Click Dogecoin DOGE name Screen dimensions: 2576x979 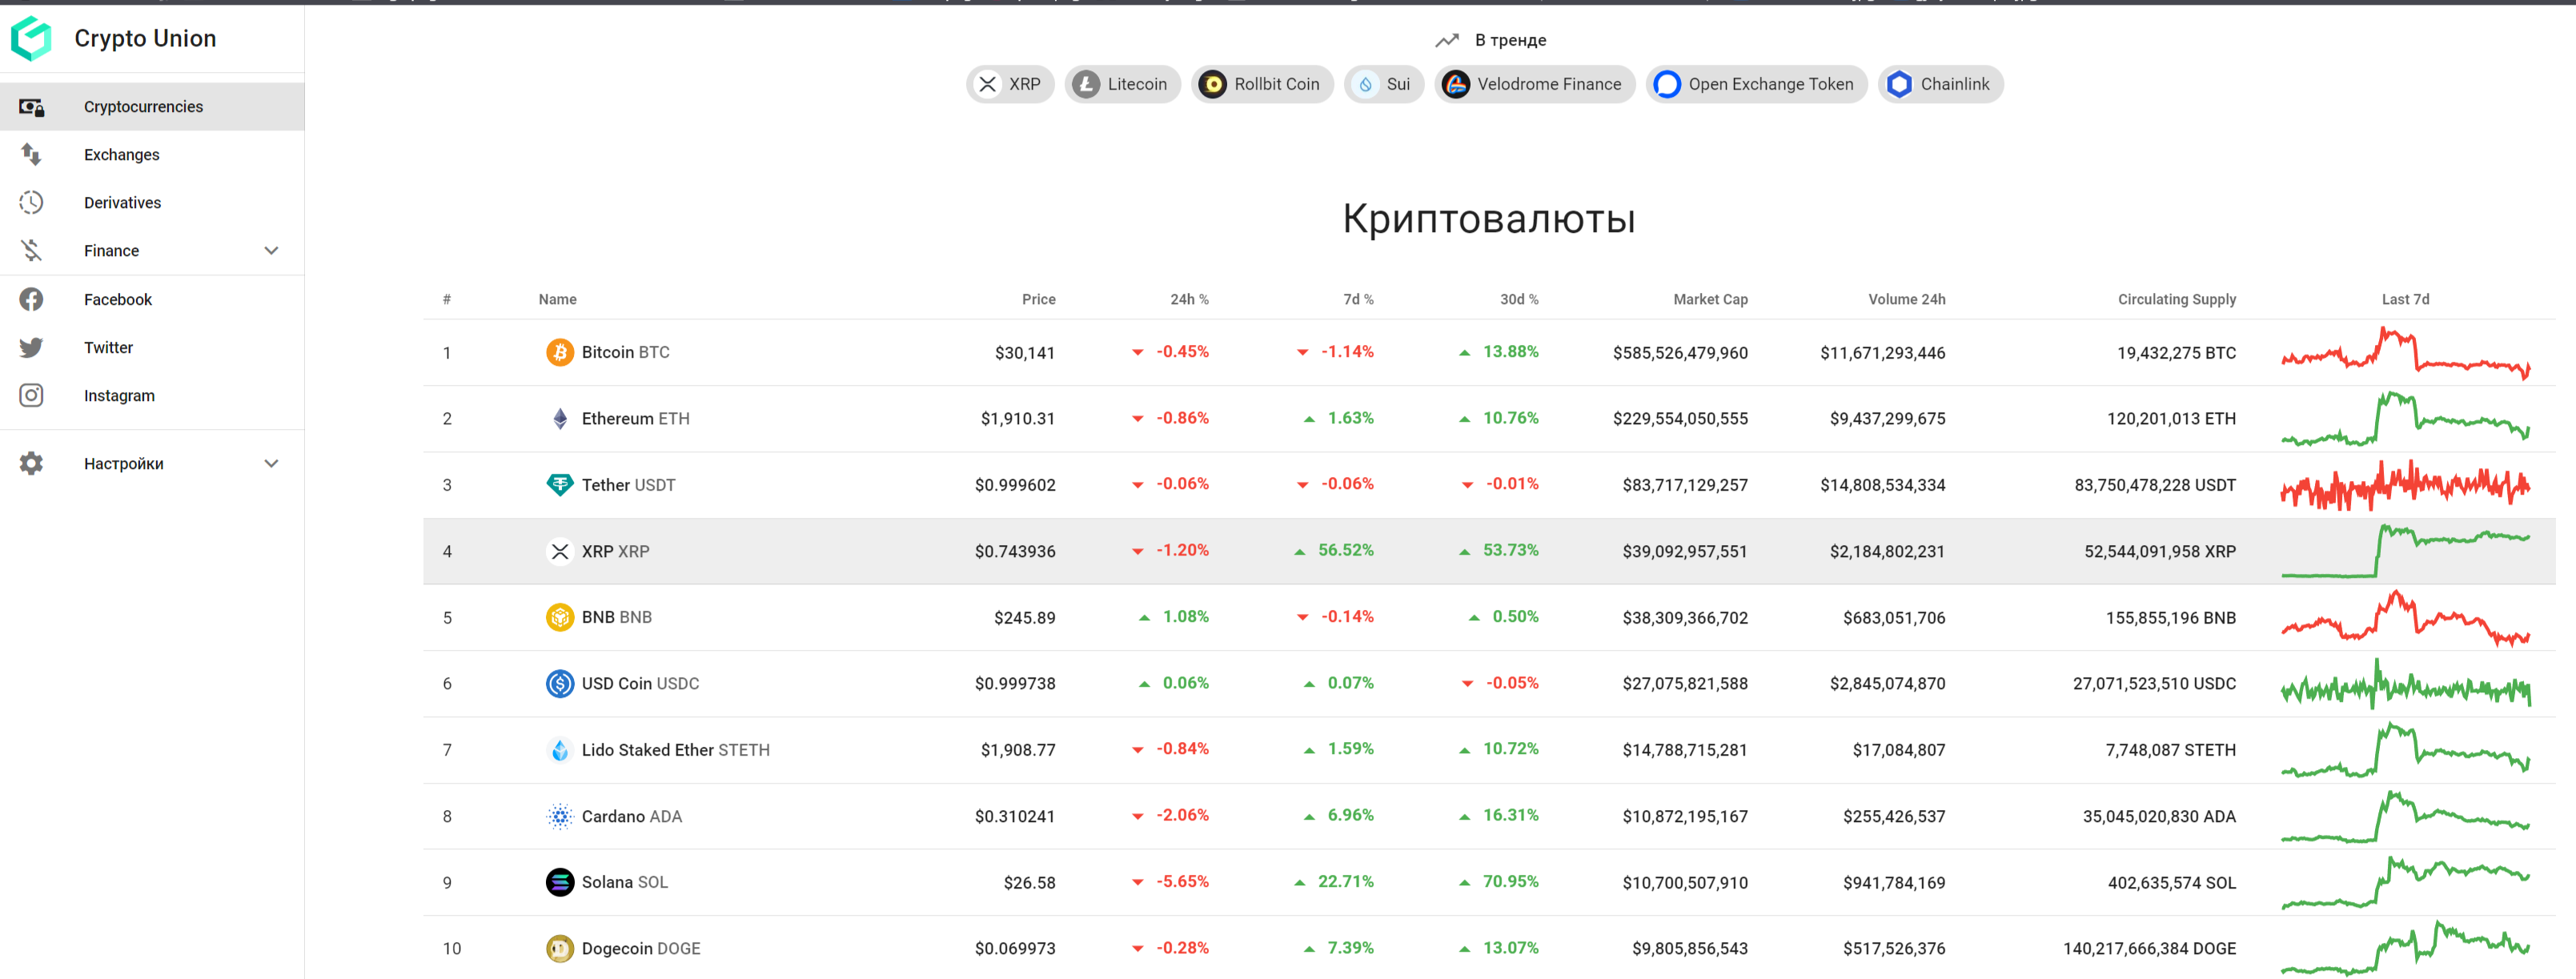click(641, 948)
